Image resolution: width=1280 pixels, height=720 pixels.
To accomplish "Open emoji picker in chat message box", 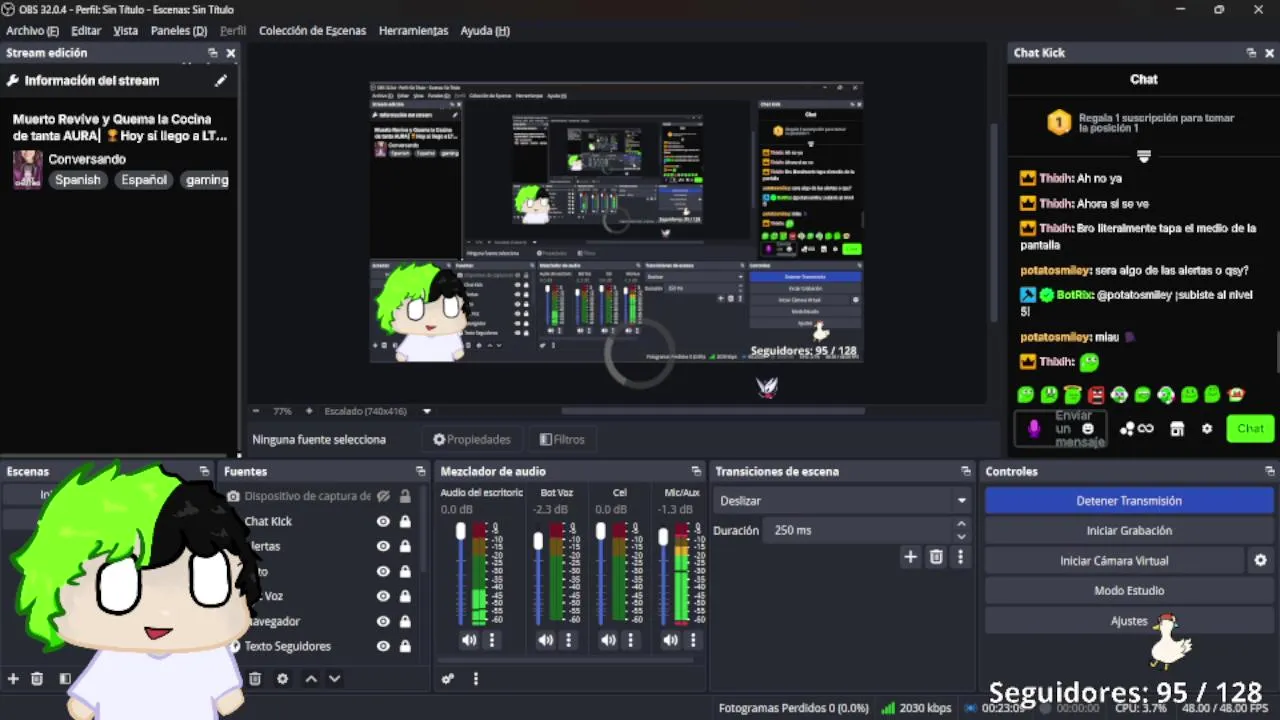I will pos(1088,429).
